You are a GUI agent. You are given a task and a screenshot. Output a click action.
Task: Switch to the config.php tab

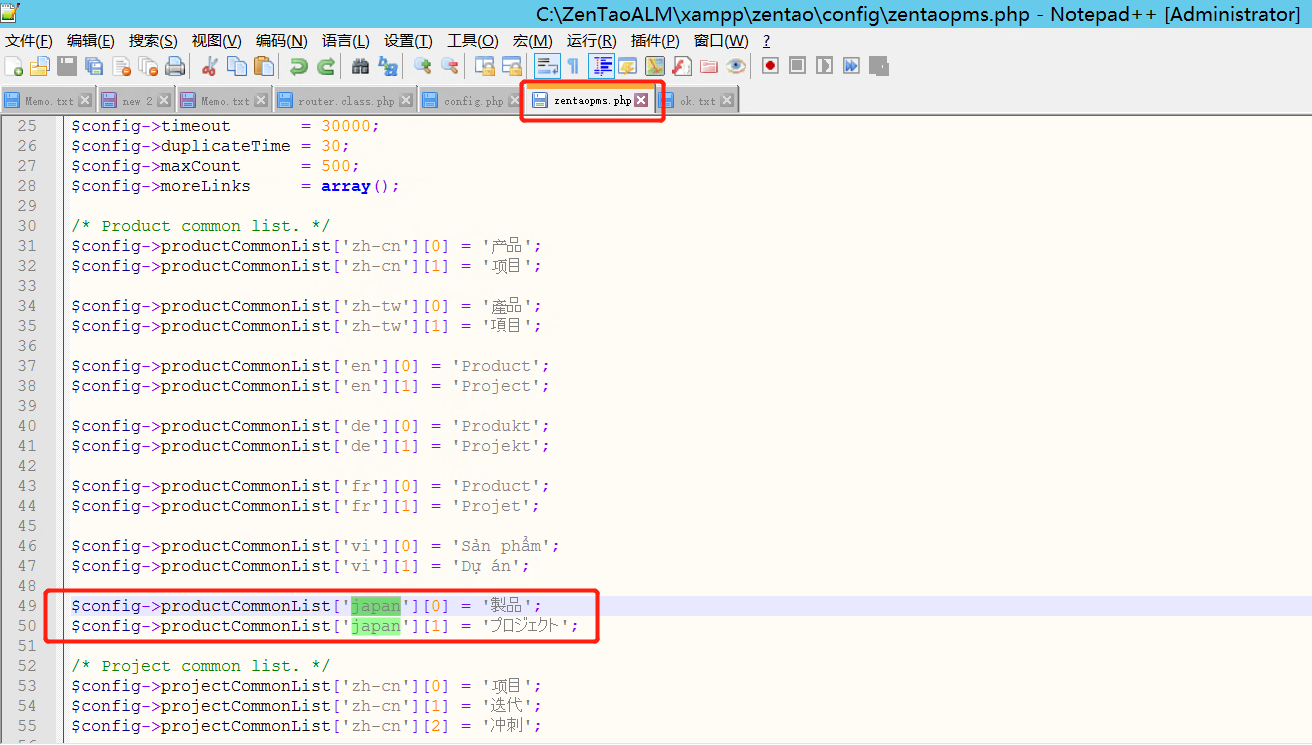tap(473, 101)
